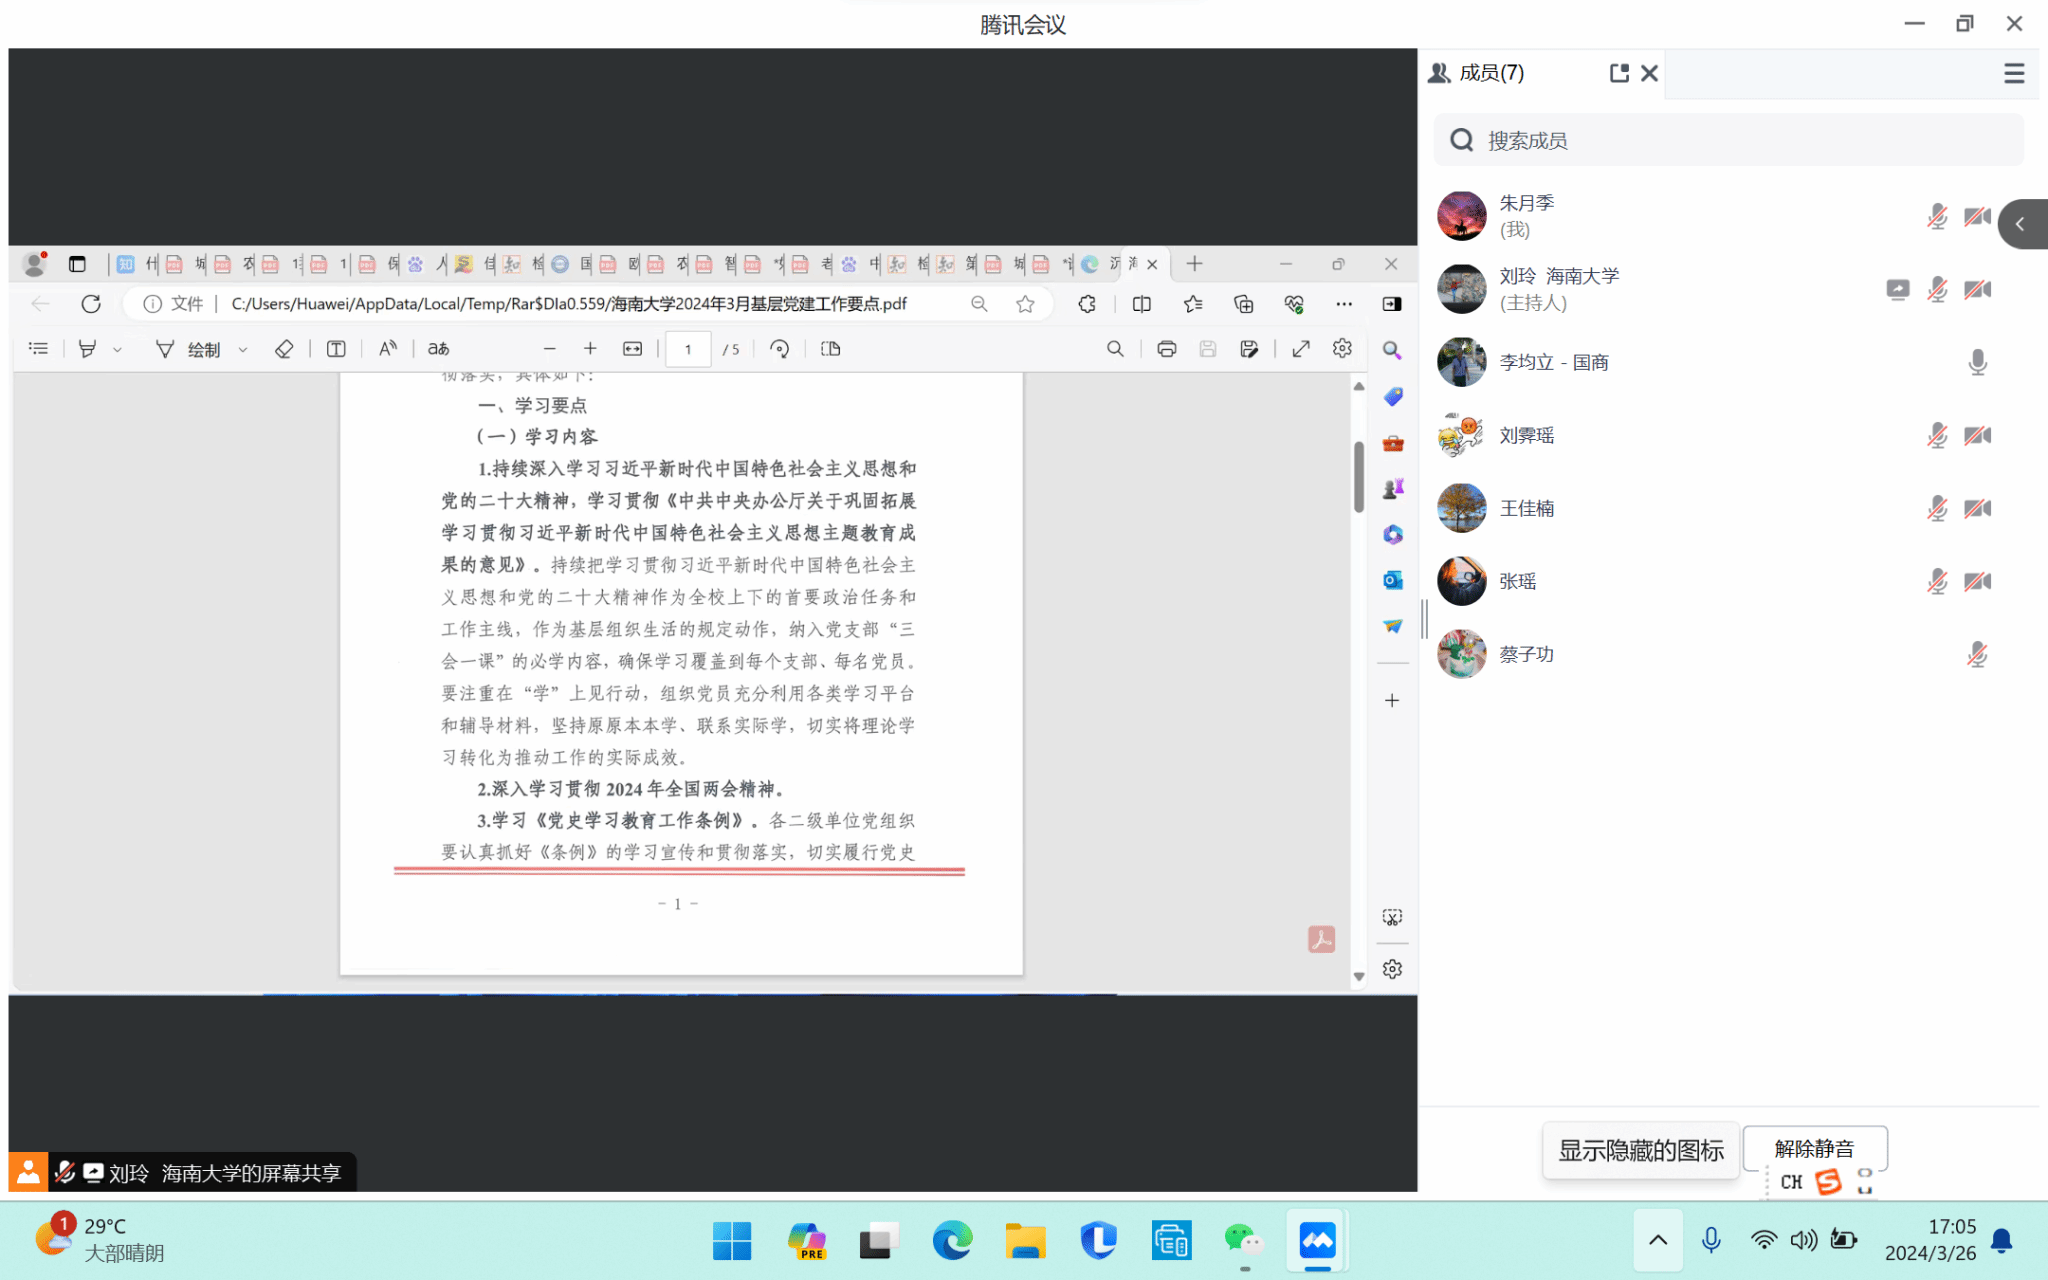Expand the collapsed side arrow tab

(x=2021, y=224)
